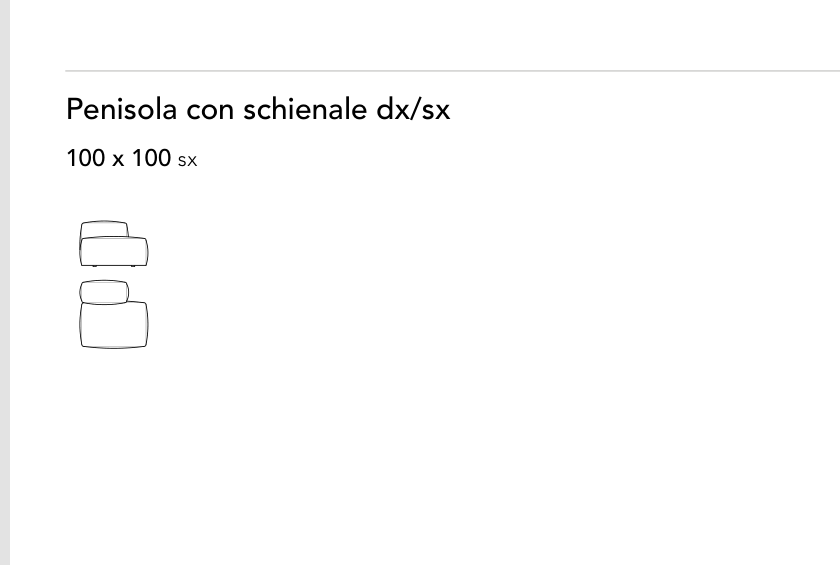Click the 'x' between the dimensions

point(118,161)
